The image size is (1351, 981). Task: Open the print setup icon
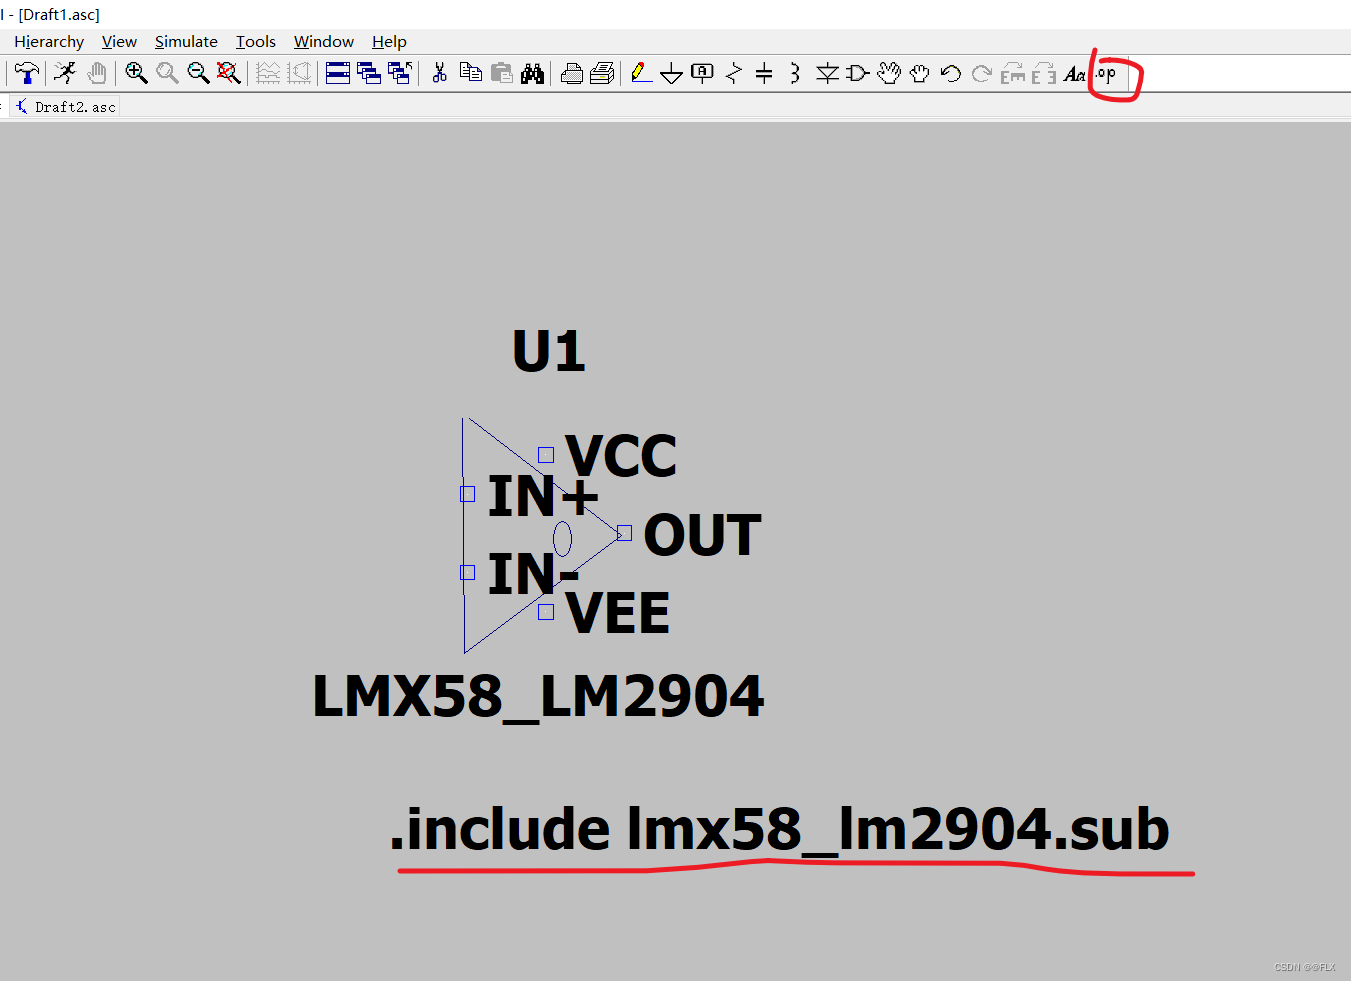pyautogui.click(x=602, y=73)
